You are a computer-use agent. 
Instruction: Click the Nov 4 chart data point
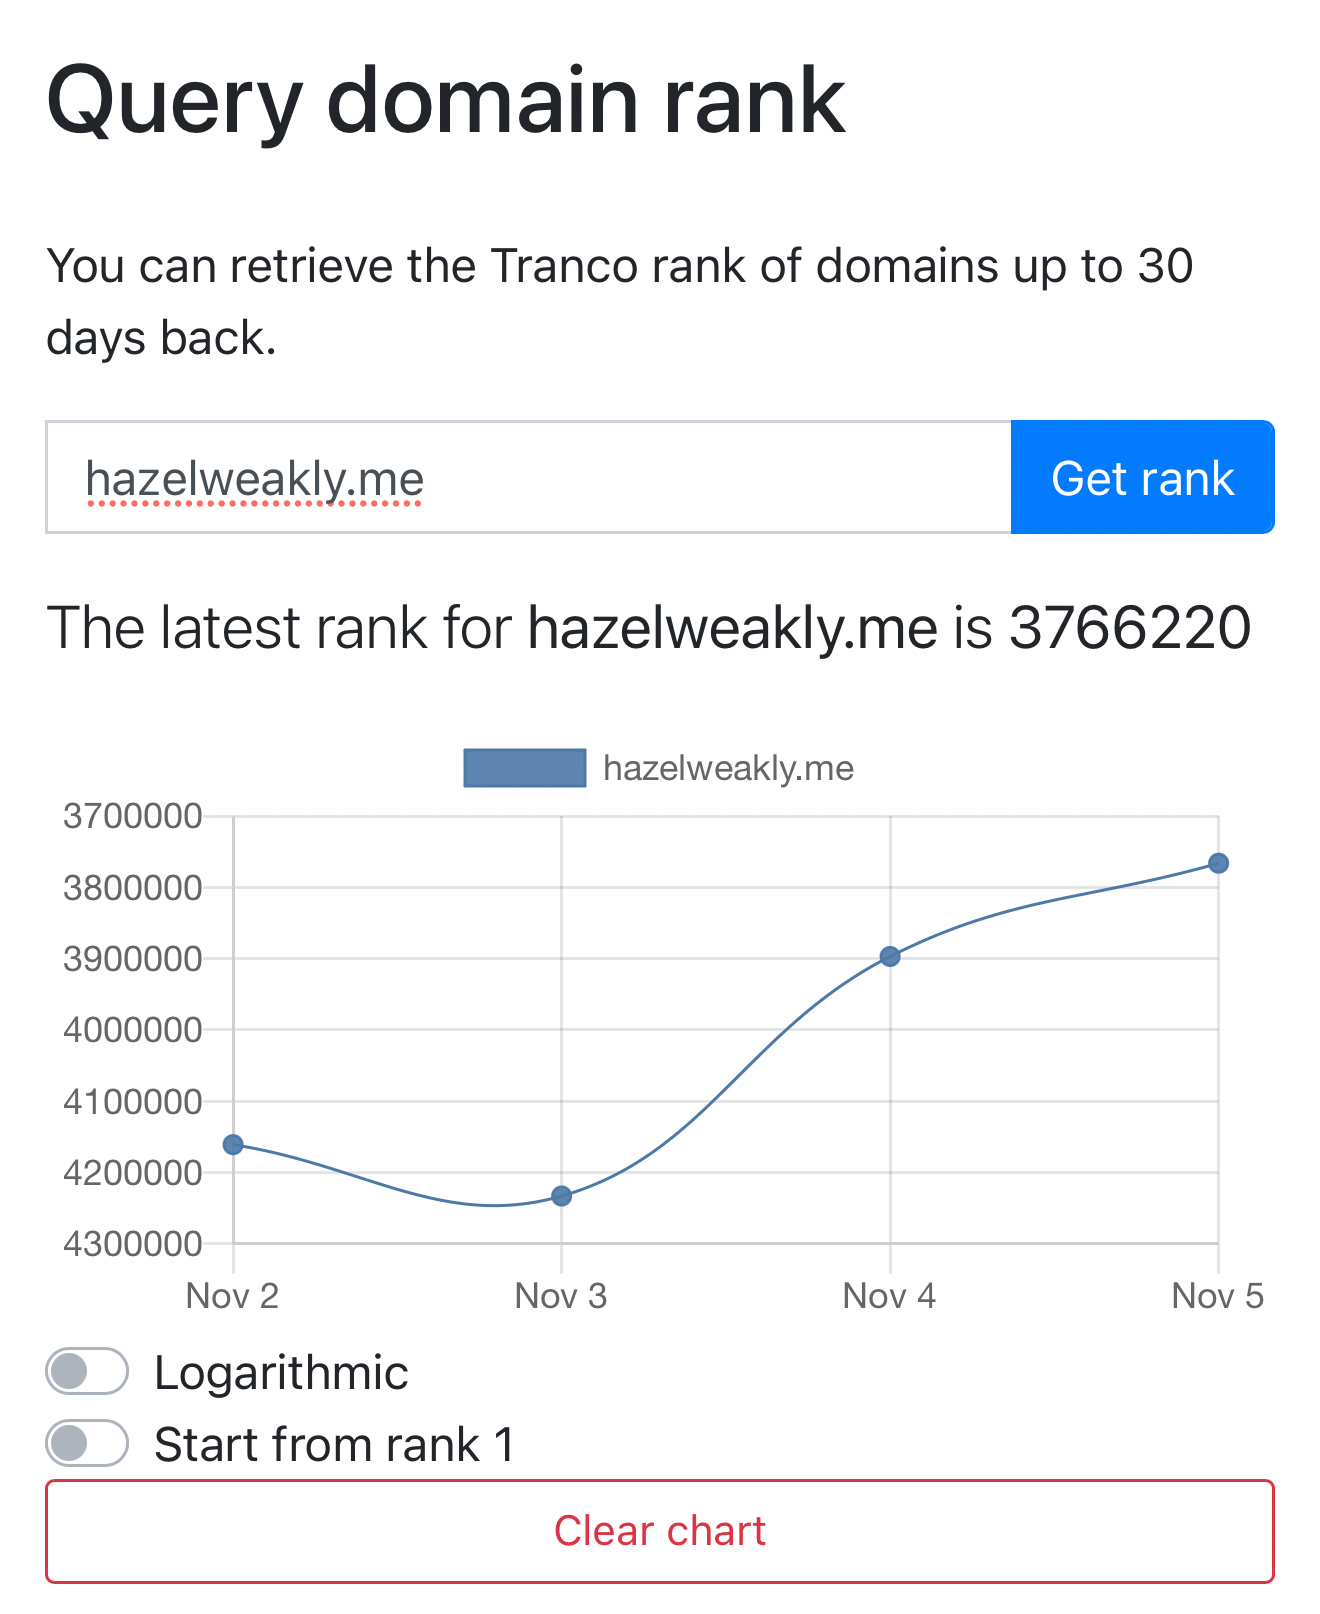tap(890, 957)
